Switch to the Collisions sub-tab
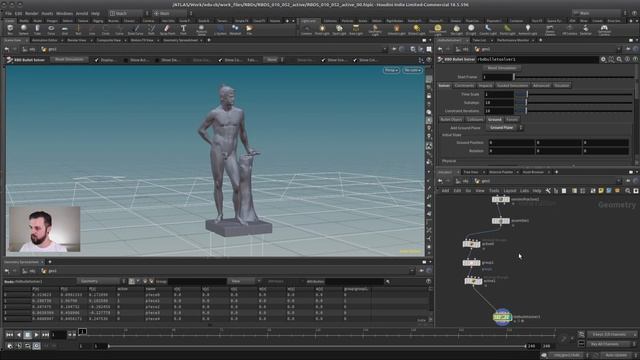The width and height of the screenshot is (640, 360). (x=475, y=120)
